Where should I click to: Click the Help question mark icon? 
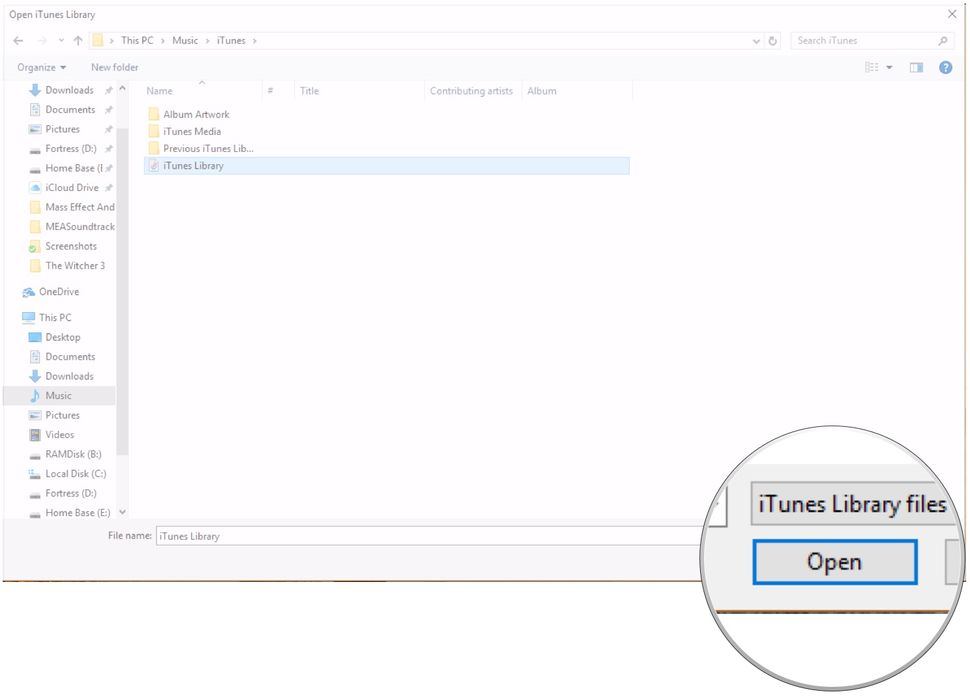[x=945, y=67]
